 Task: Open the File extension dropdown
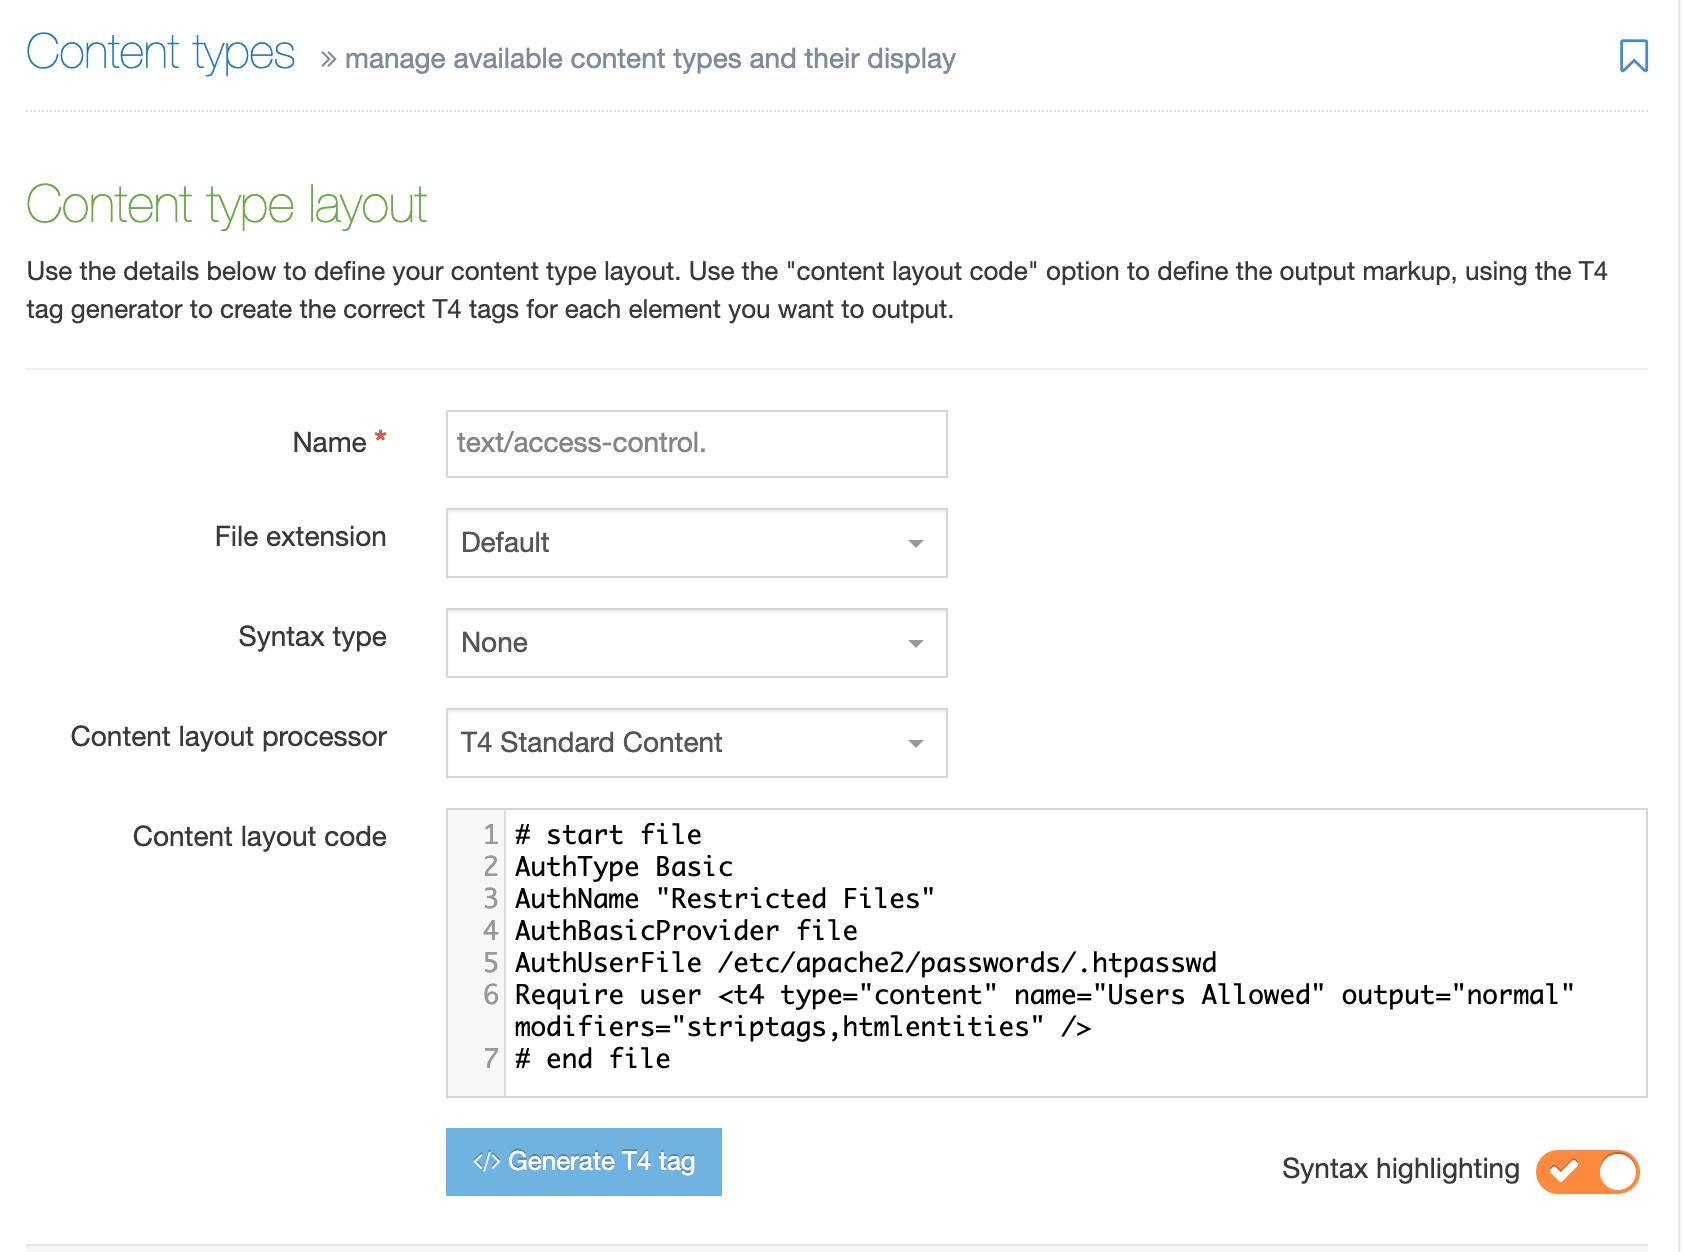pos(696,543)
